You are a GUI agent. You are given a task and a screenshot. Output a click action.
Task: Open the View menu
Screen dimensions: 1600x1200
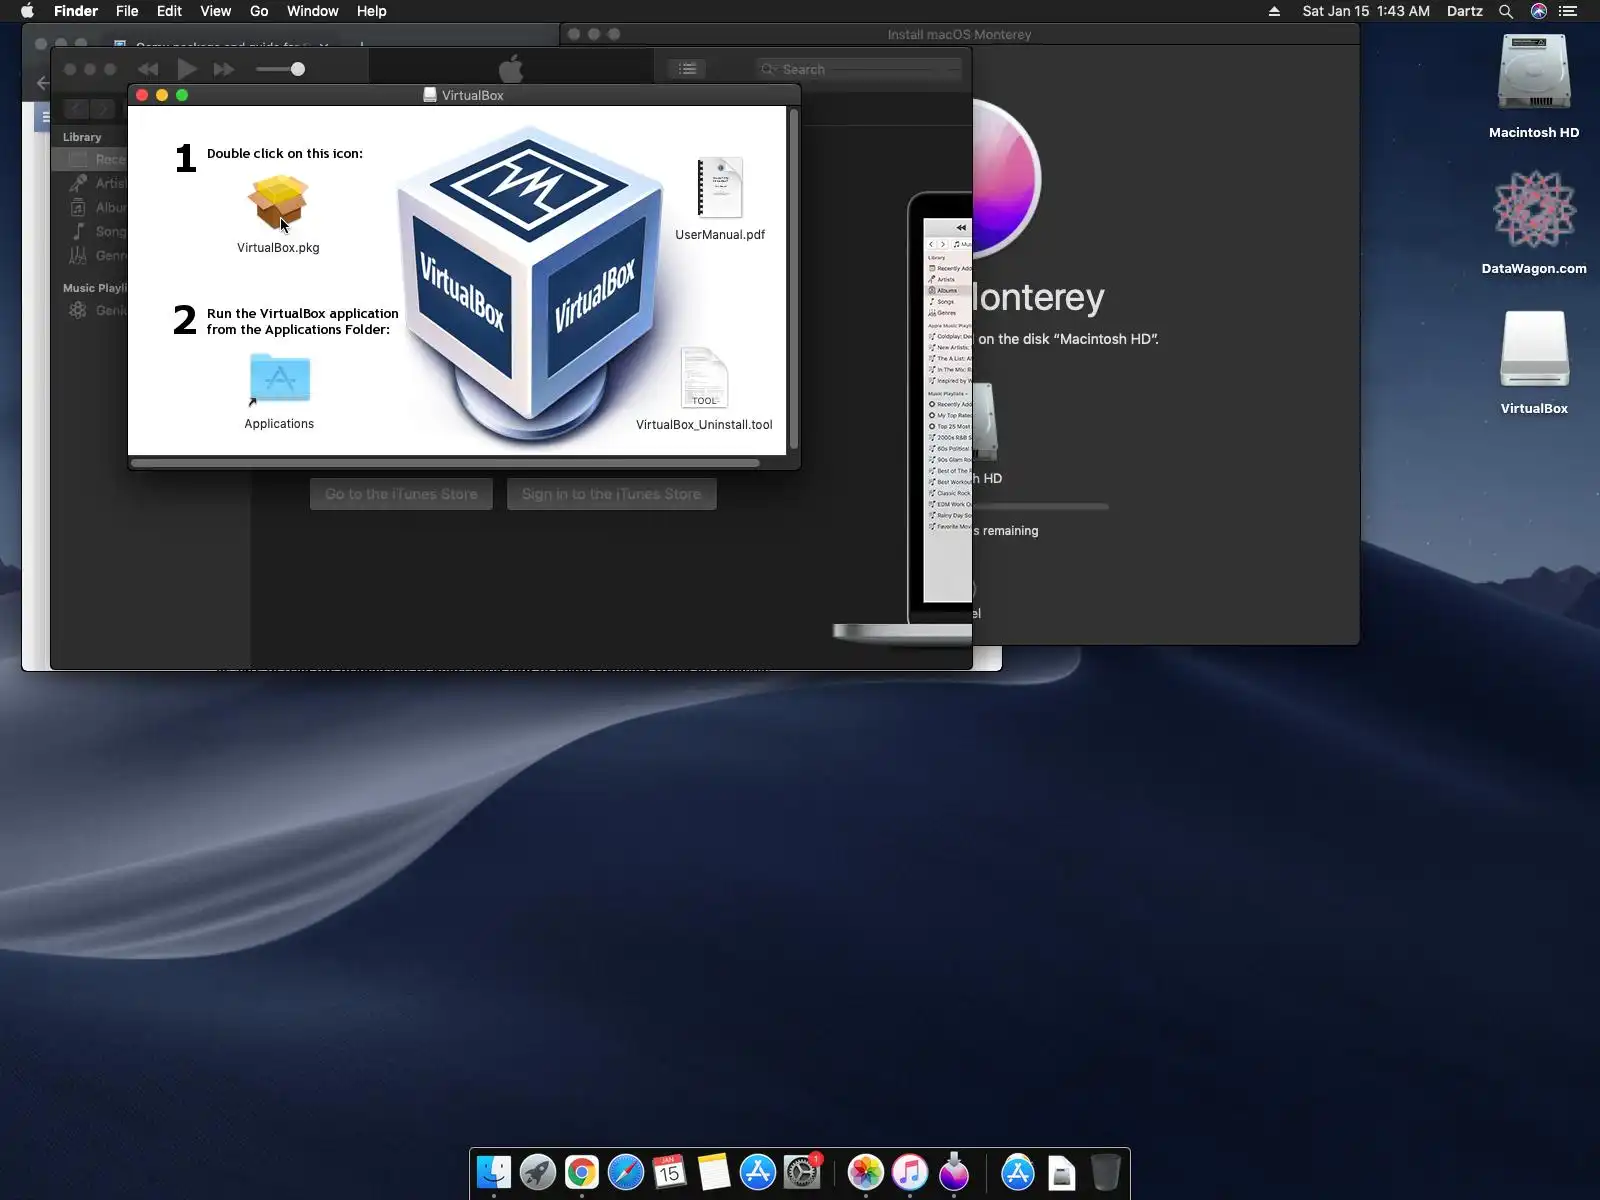click(215, 11)
